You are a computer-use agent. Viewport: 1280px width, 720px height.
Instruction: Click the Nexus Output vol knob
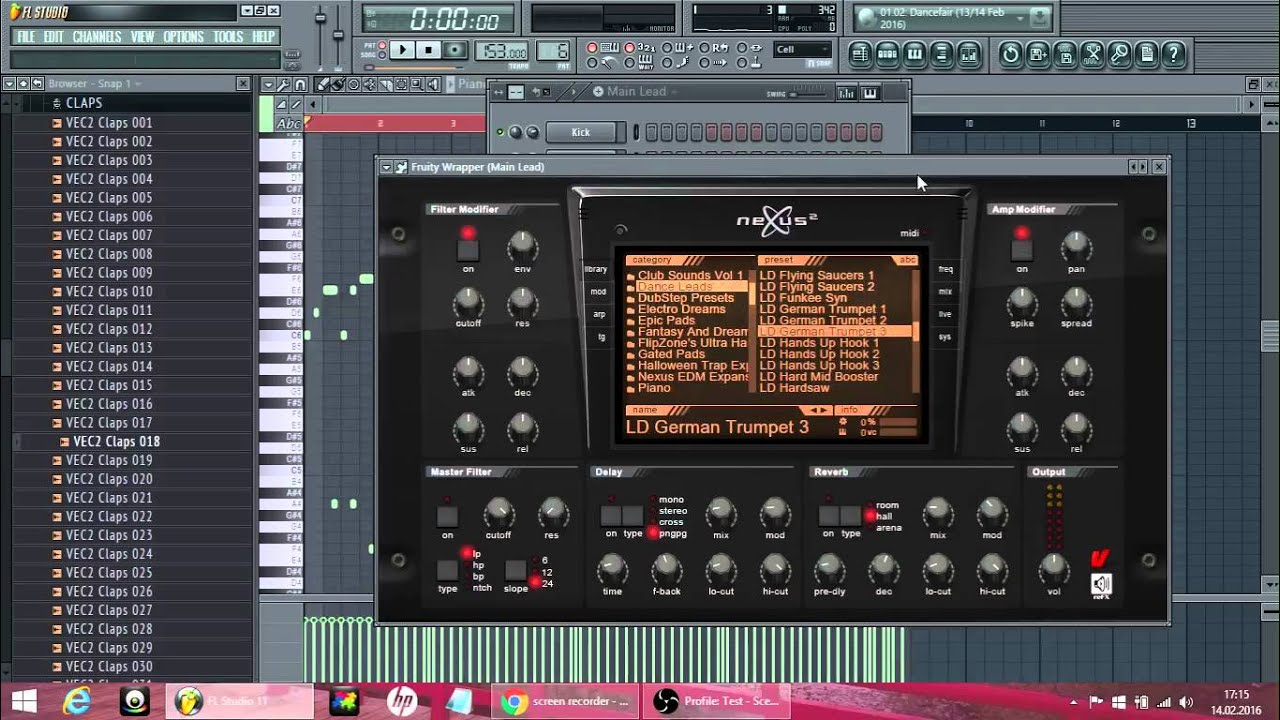[1053, 568]
